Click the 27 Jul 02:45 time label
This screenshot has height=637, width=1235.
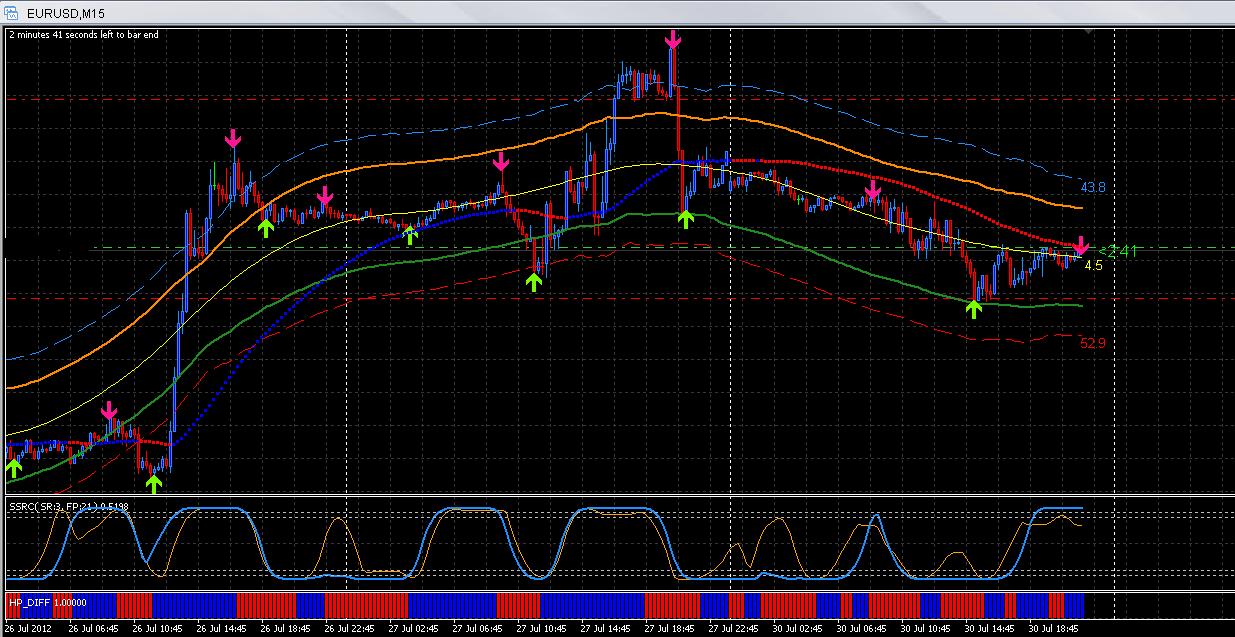click(416, 630)
